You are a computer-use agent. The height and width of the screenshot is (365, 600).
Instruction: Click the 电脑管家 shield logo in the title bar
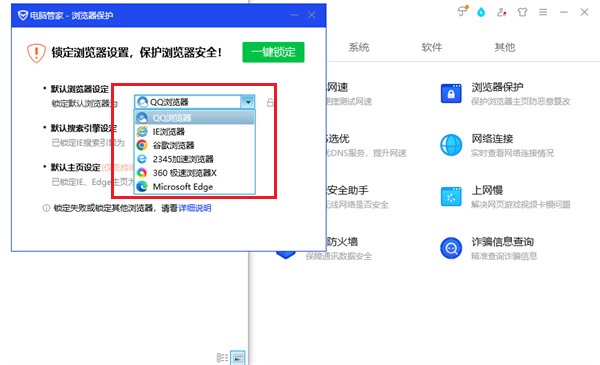point(23,15)
